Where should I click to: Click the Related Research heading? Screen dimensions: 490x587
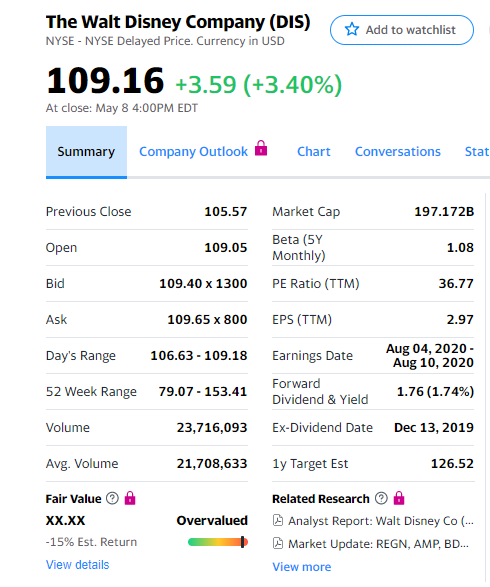321,499
